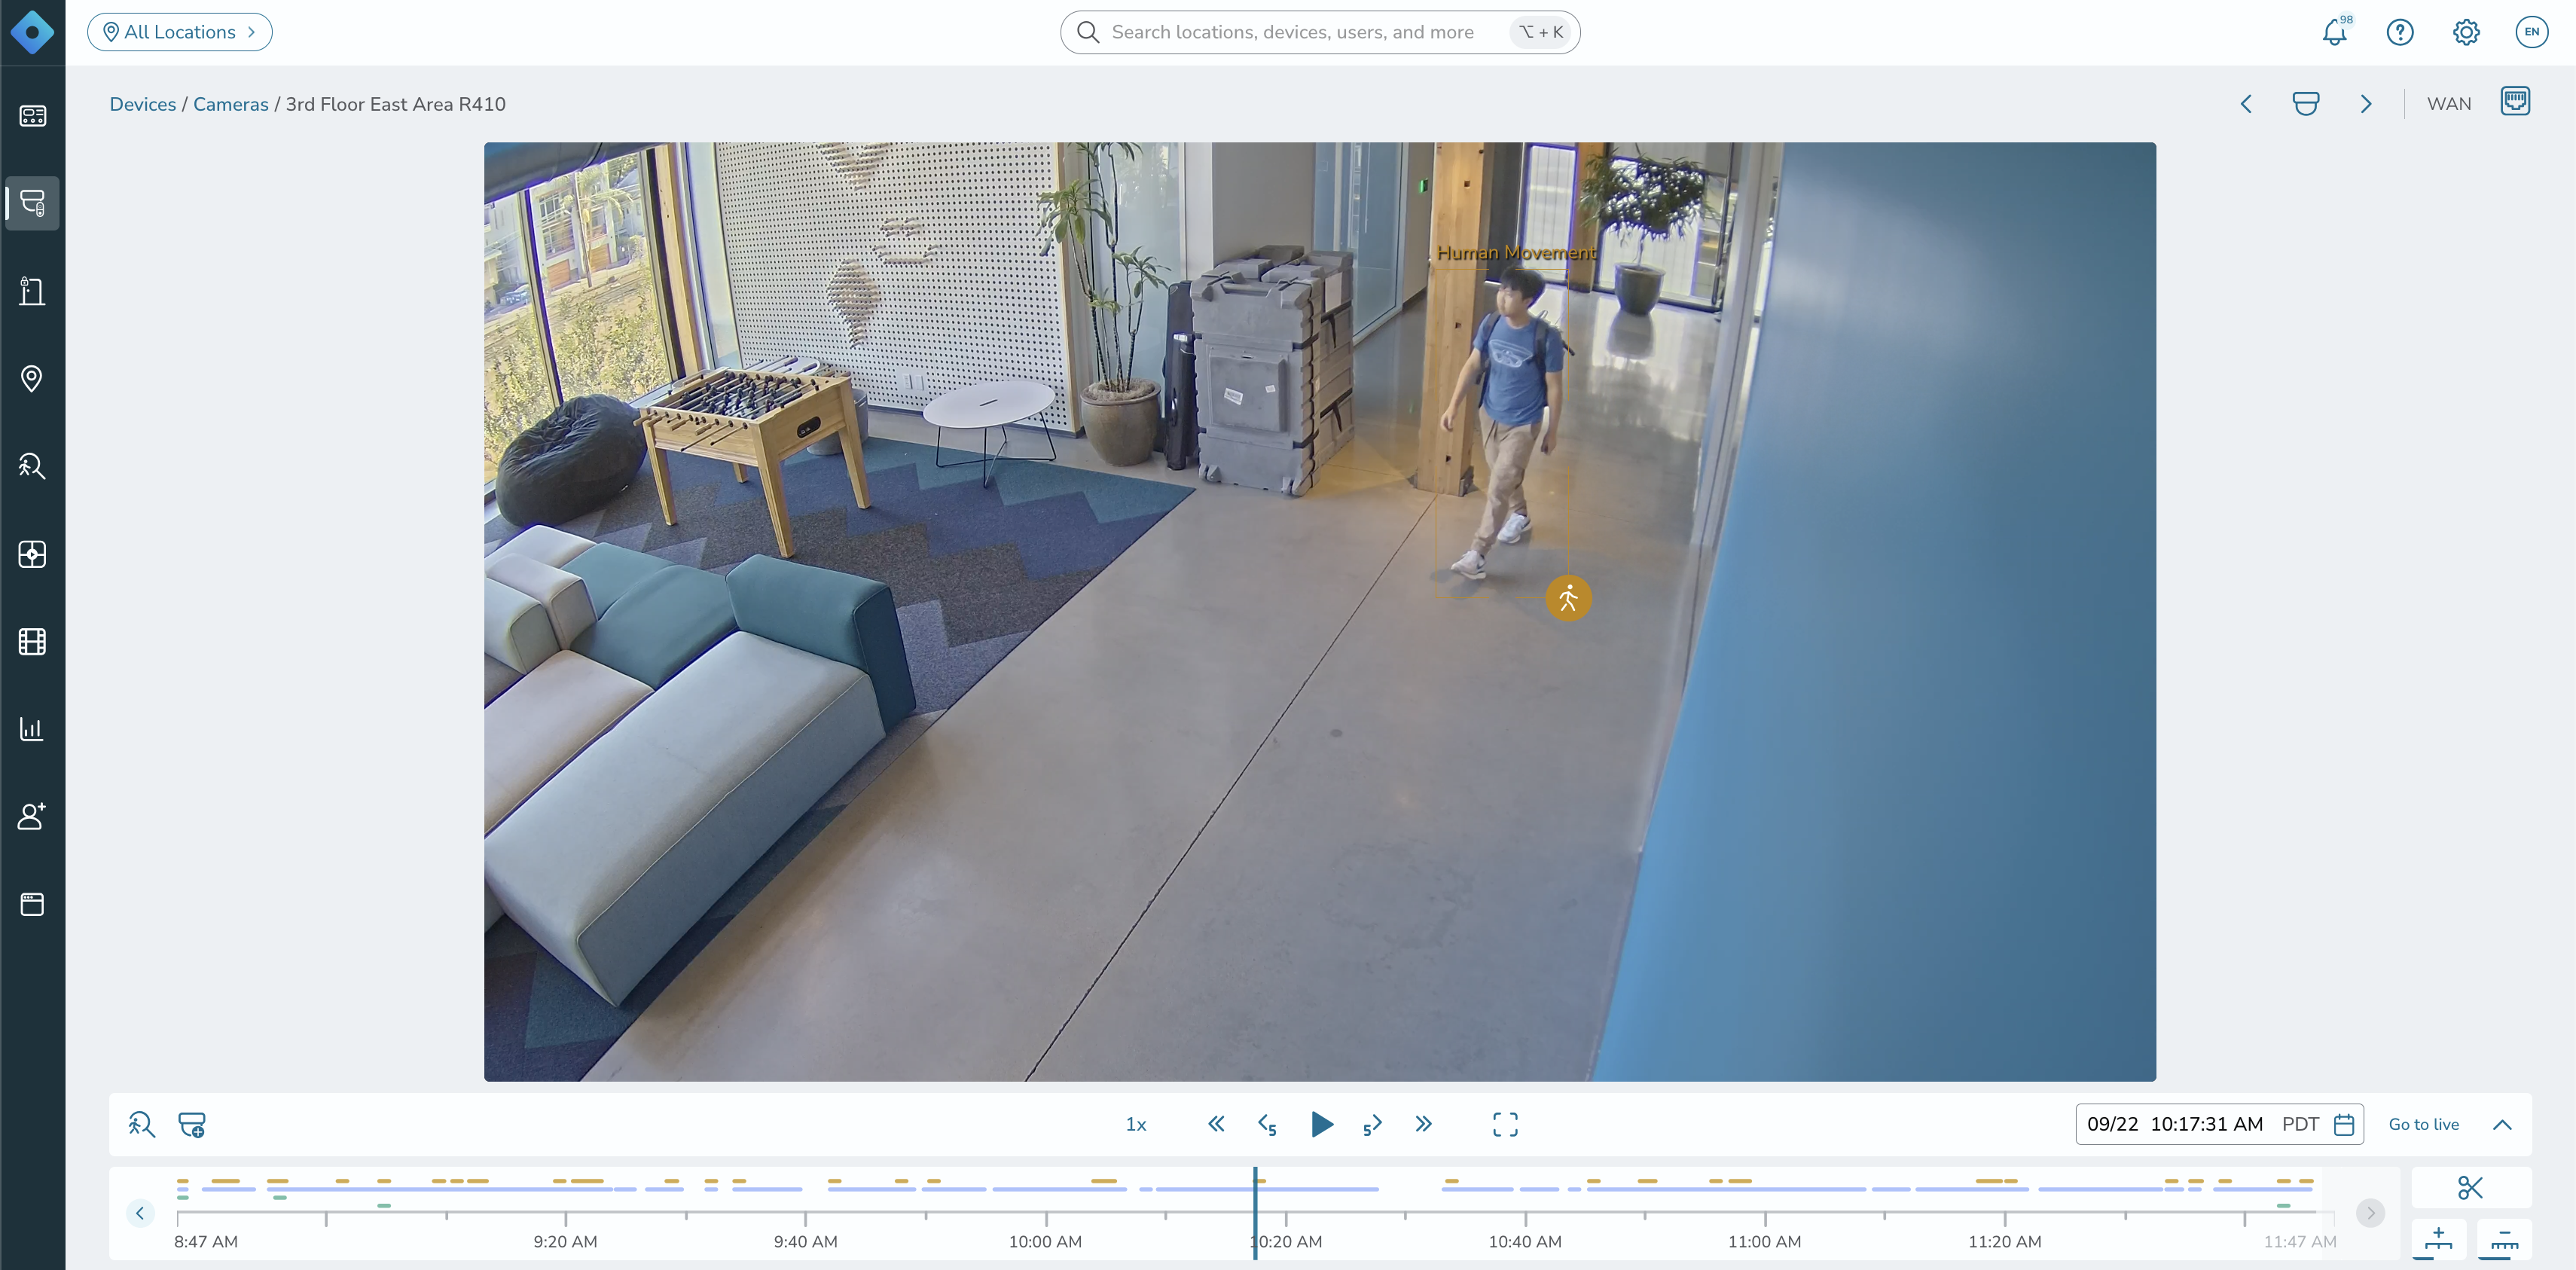Open the add user sidebar icon
The width and height of the screenshot is (2576, 1270).
coord(32,816)
